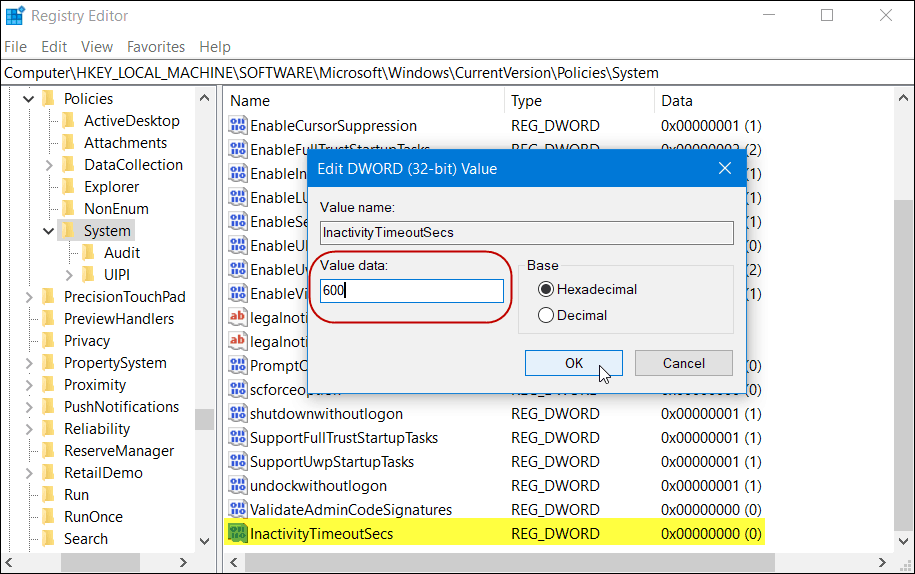Collapse the System key
The height and width of the screenshot is (574, 915).
coord(48,232)
